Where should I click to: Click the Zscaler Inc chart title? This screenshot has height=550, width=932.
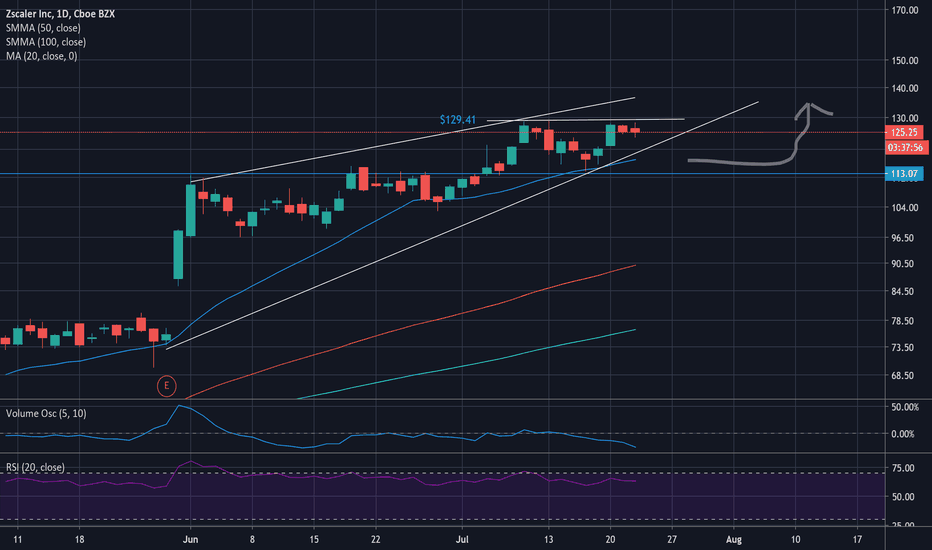[60, 14]
